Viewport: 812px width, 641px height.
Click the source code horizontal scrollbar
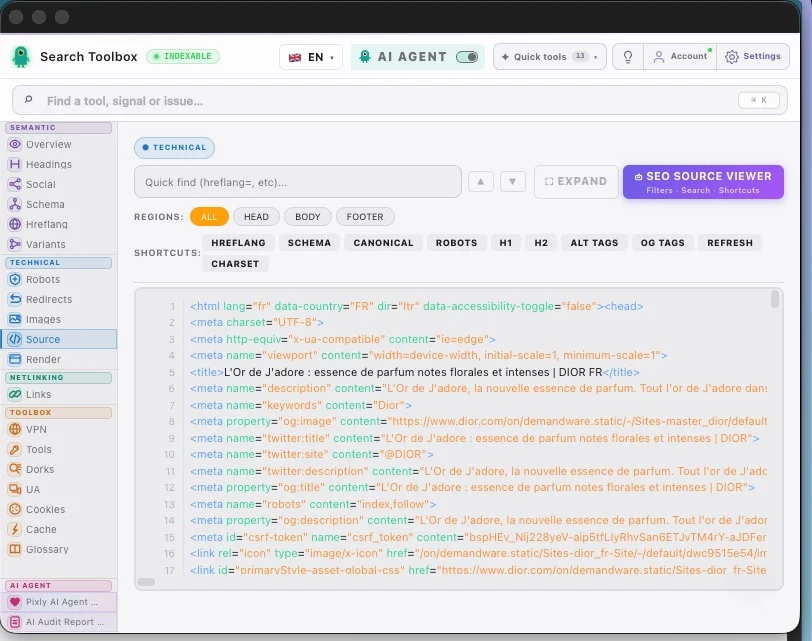coord(146,581)
